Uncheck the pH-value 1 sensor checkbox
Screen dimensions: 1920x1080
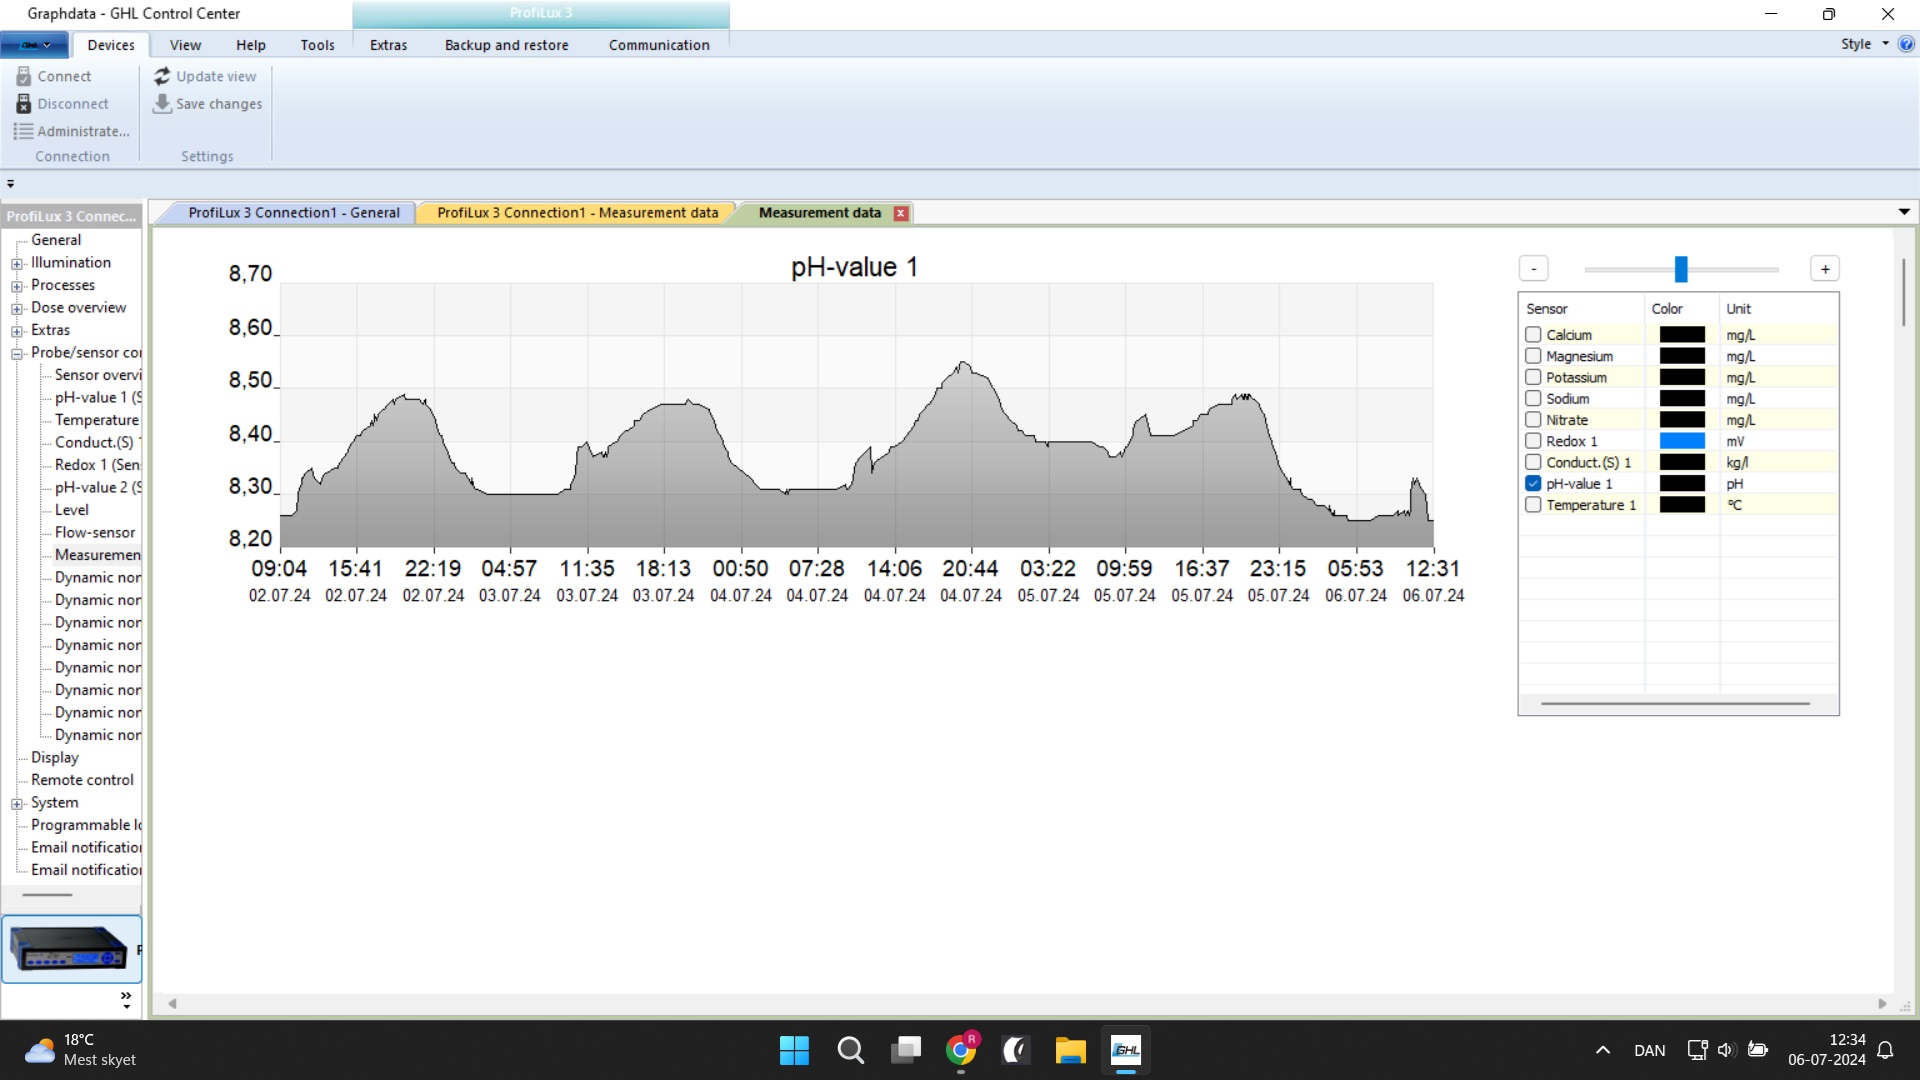(x=1533, y=484)
